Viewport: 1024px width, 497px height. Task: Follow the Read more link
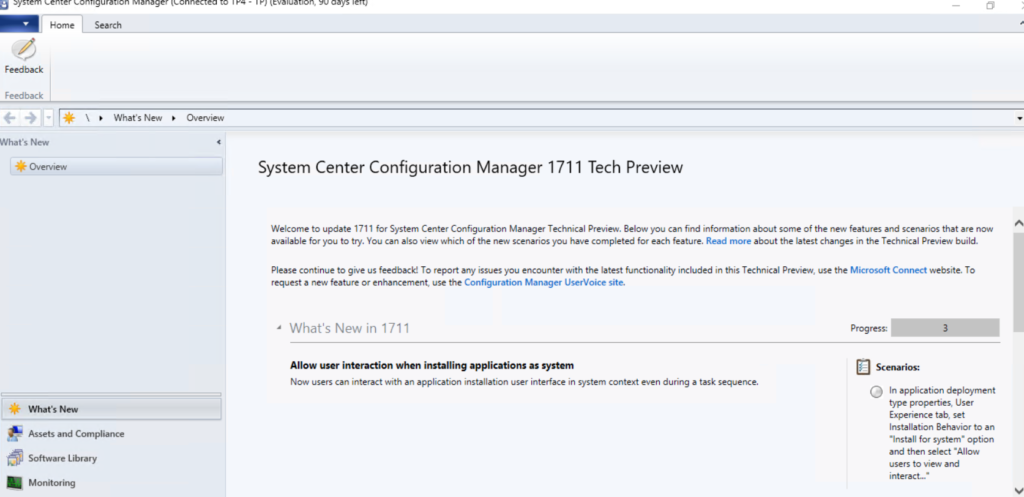pyautogui.click(x=728, y=241)
